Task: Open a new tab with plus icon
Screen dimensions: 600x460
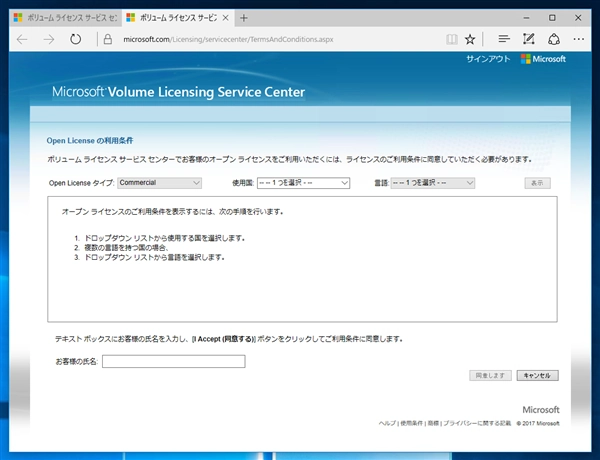Action: click(x=244, y=18)
